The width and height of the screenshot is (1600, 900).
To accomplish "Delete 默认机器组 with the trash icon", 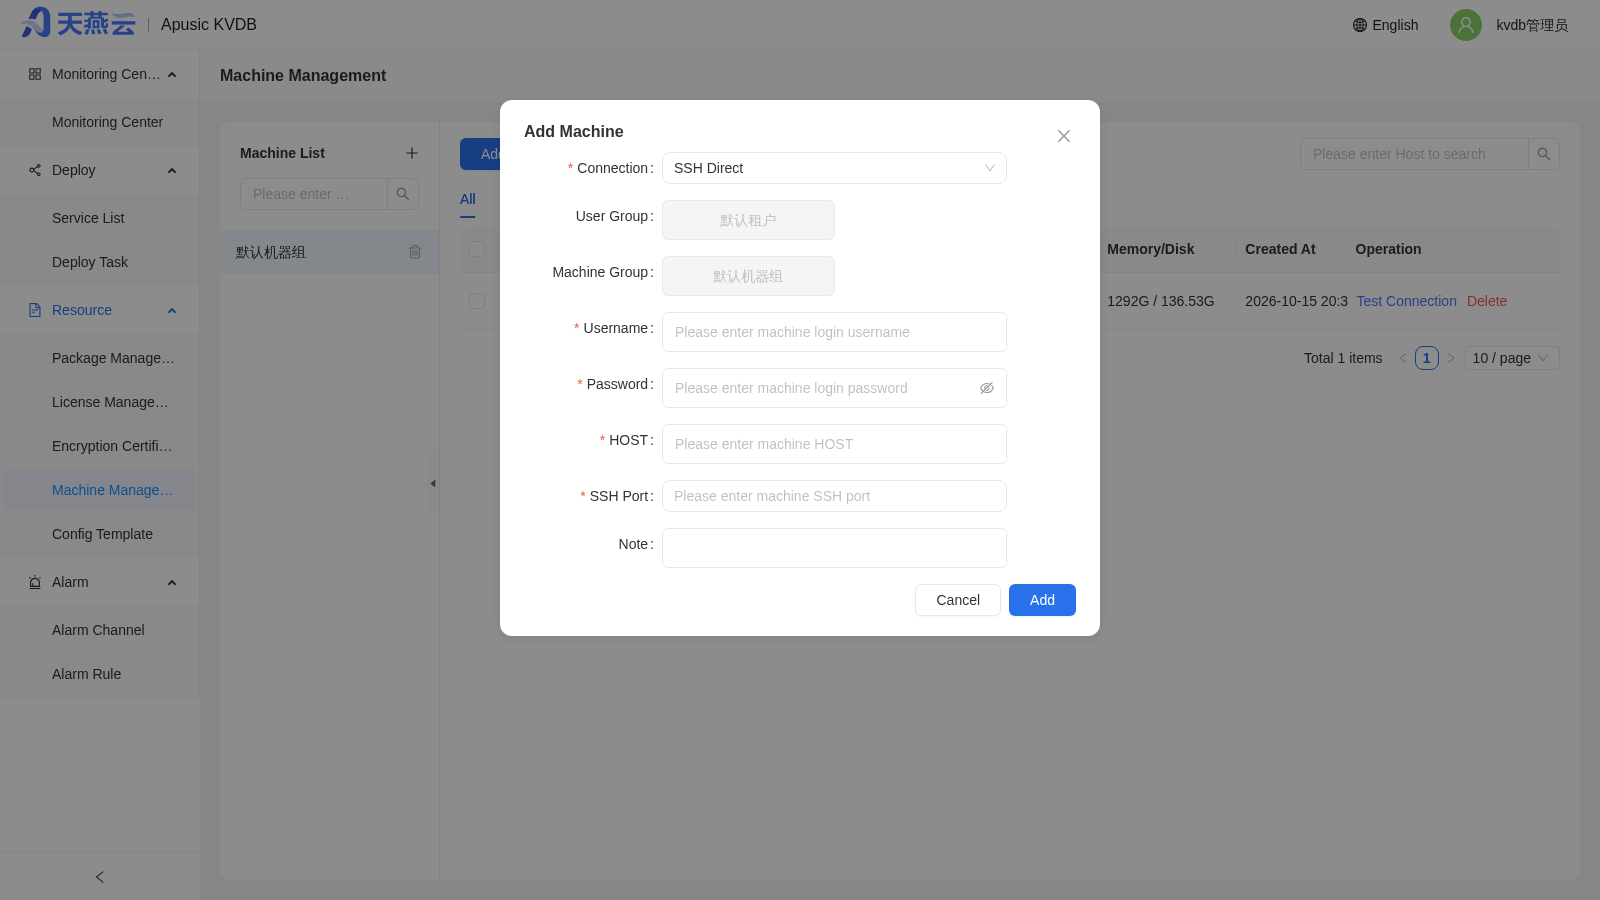I will click(x=415, y=252).
